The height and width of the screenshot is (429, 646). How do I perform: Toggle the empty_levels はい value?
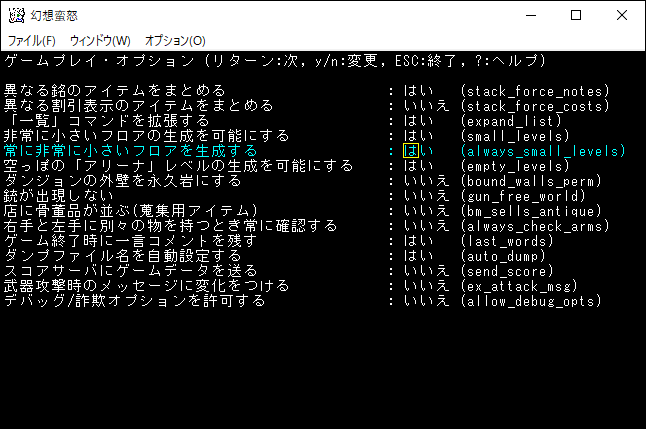point(418,166)
